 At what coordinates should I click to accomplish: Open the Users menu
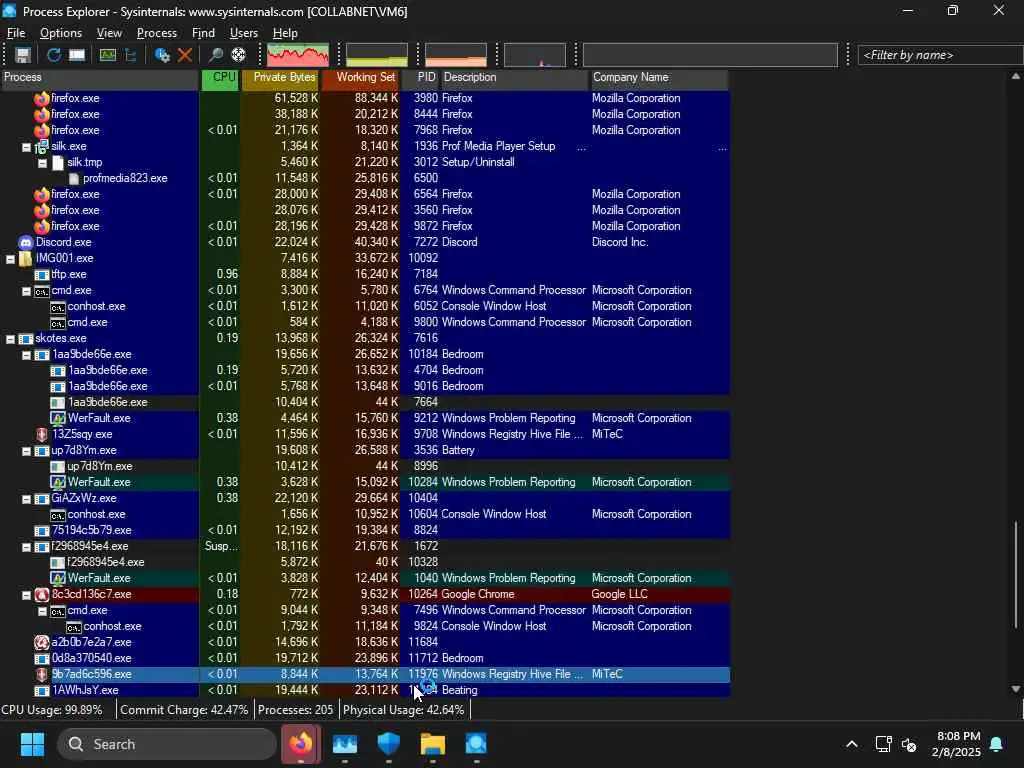pos(244,33)
